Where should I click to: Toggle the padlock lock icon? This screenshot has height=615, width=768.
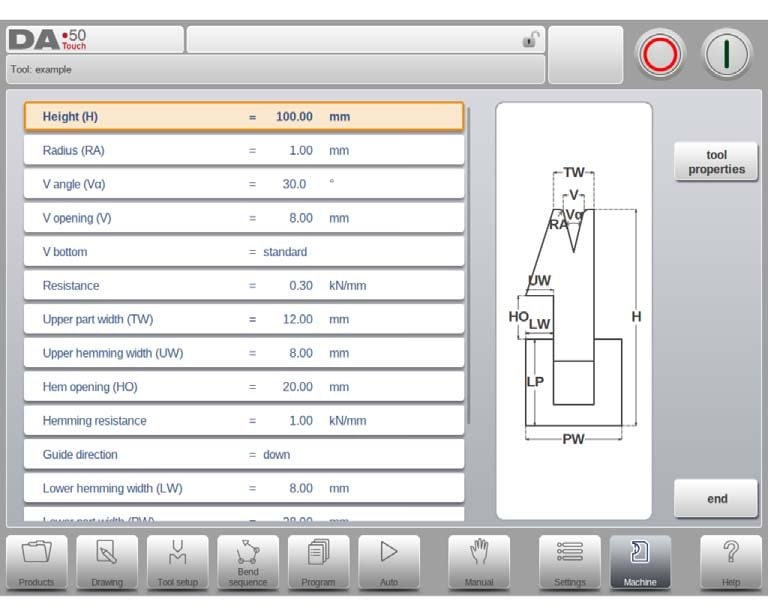click(531, 39)
